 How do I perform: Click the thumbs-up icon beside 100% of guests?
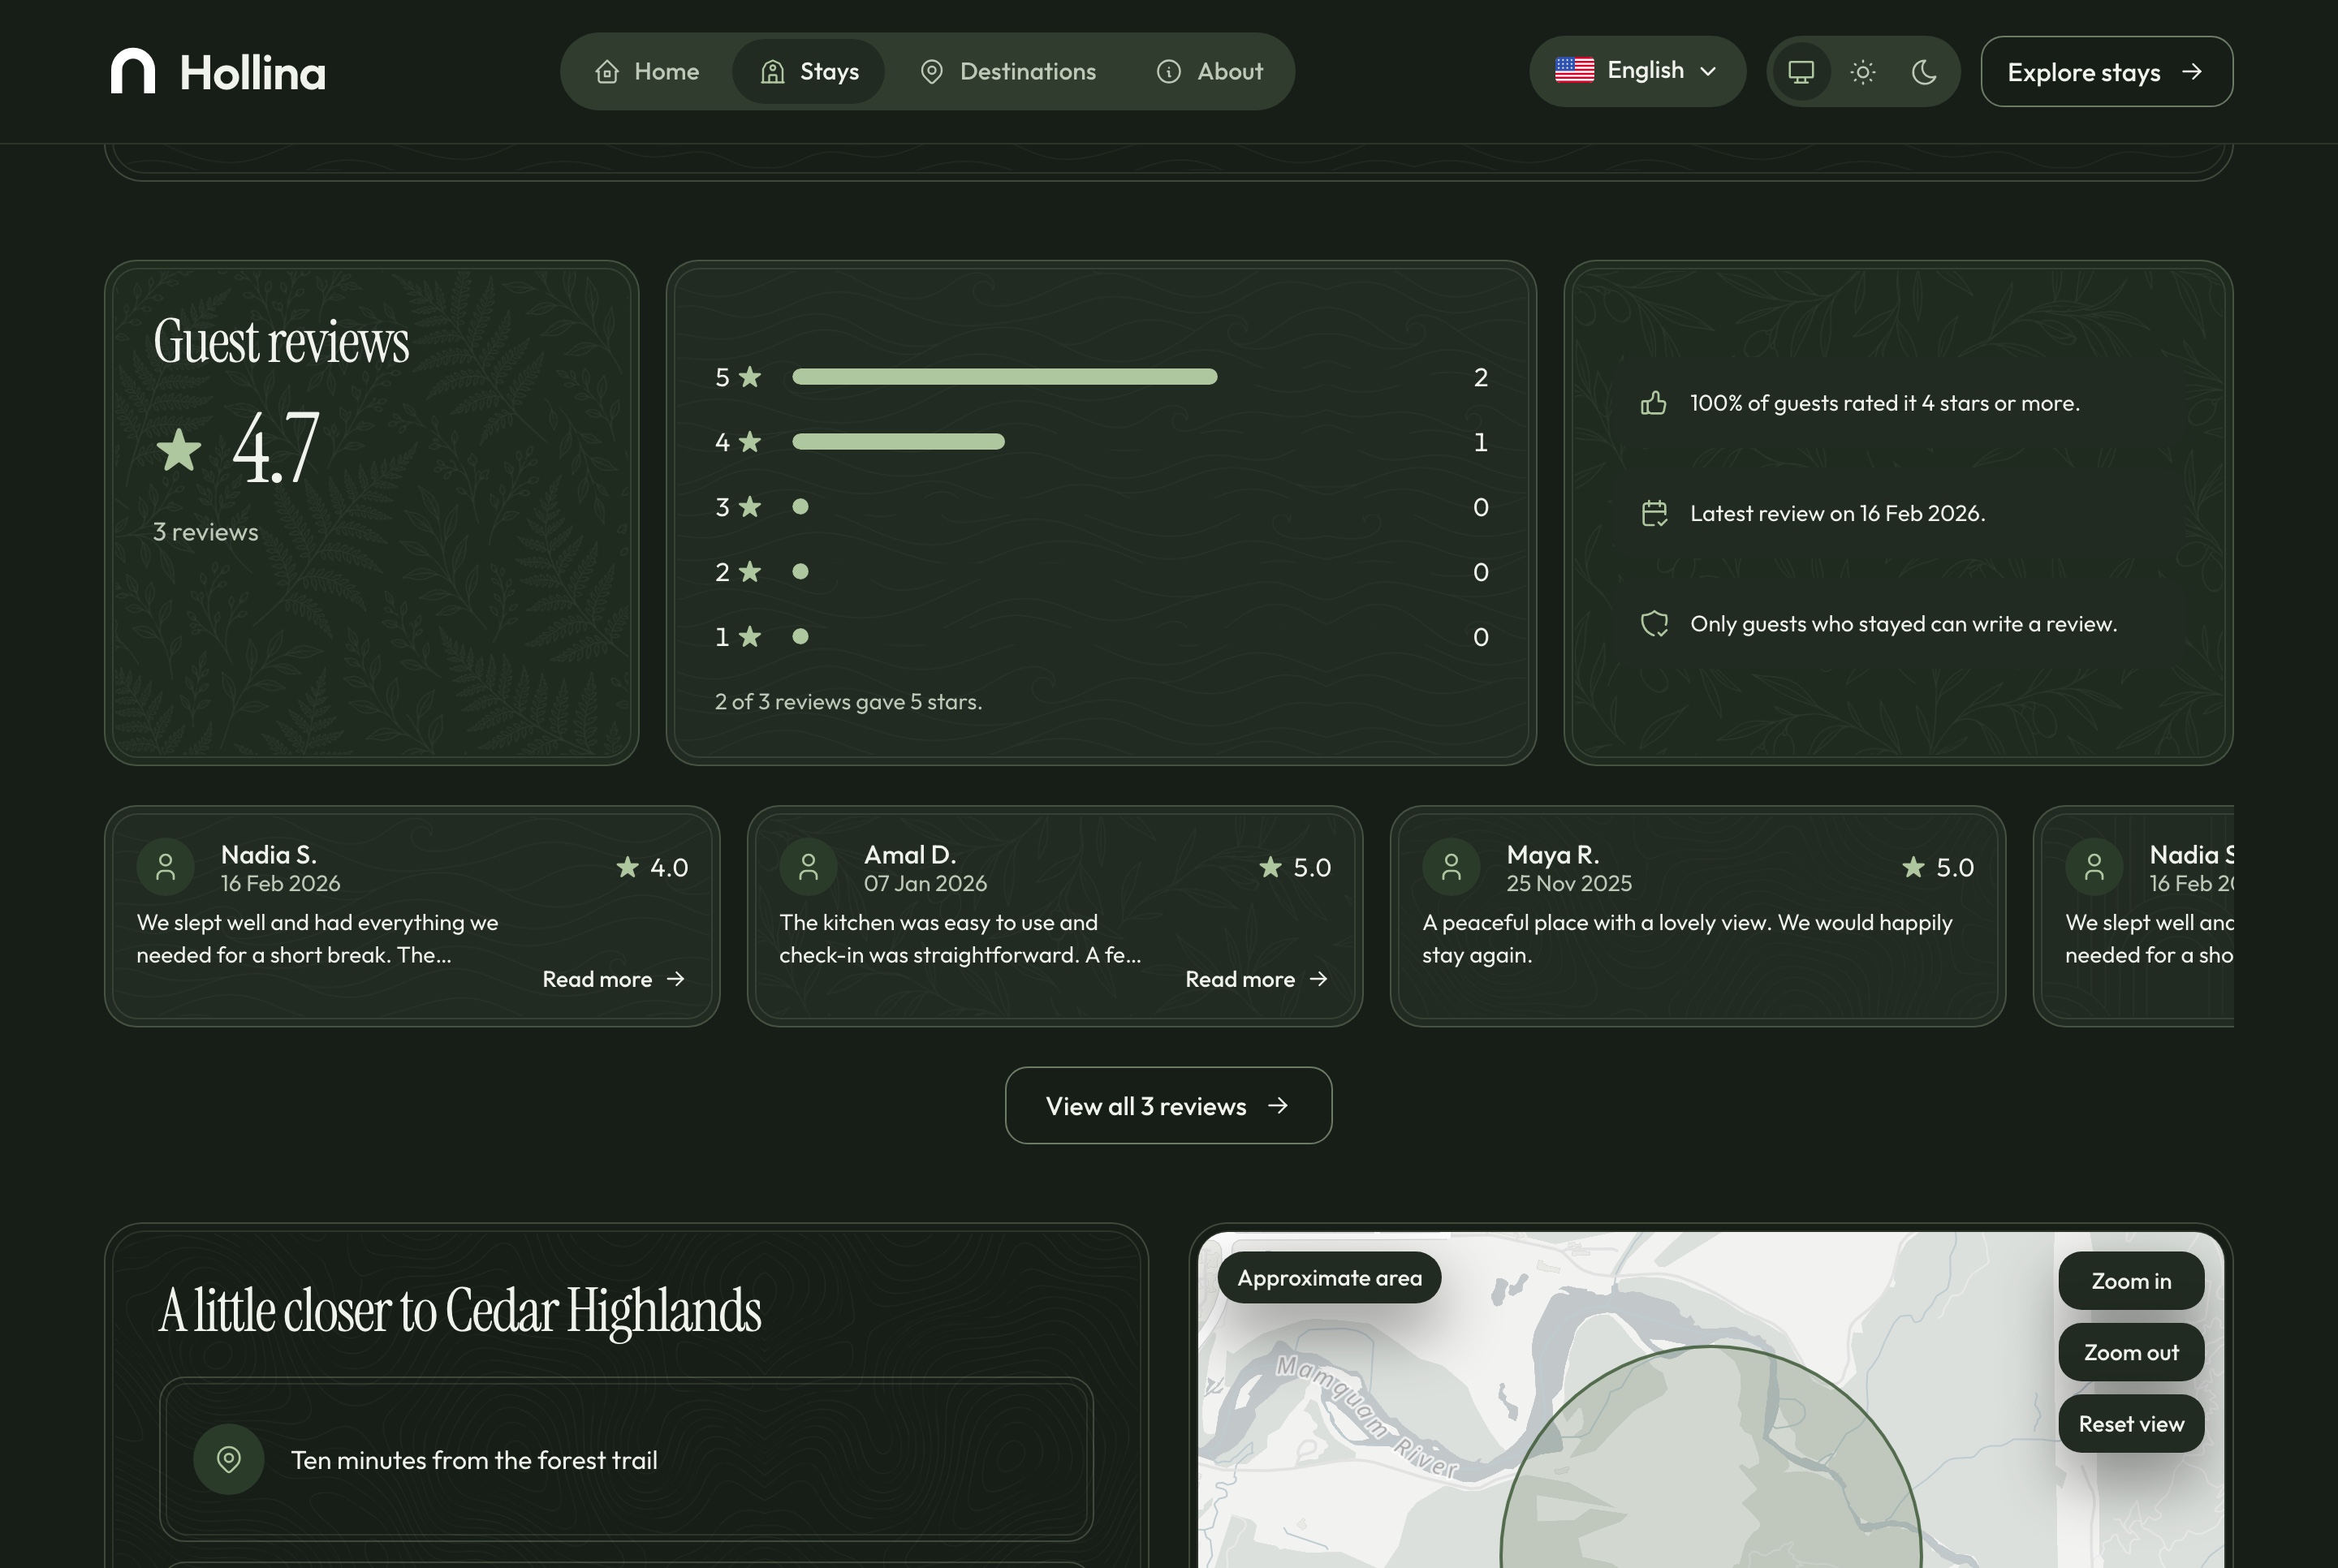coord(1654,403)
